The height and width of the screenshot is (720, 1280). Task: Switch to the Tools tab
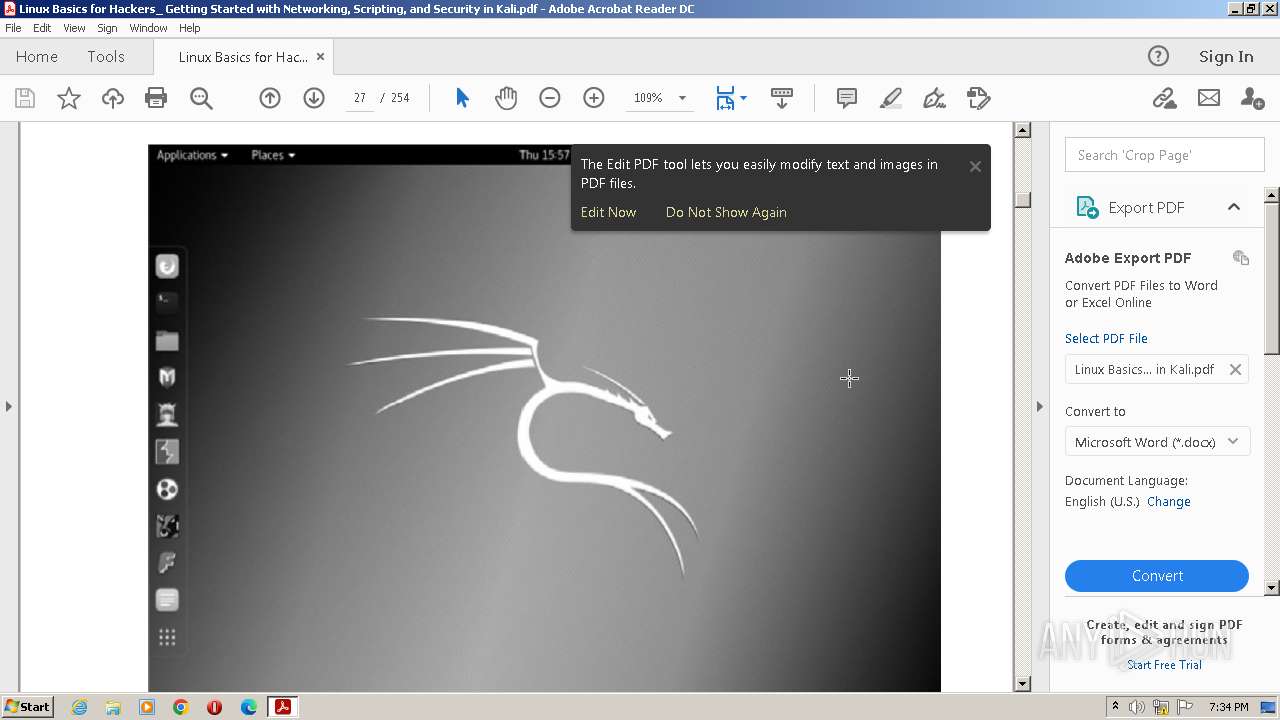tap(105, 57)
